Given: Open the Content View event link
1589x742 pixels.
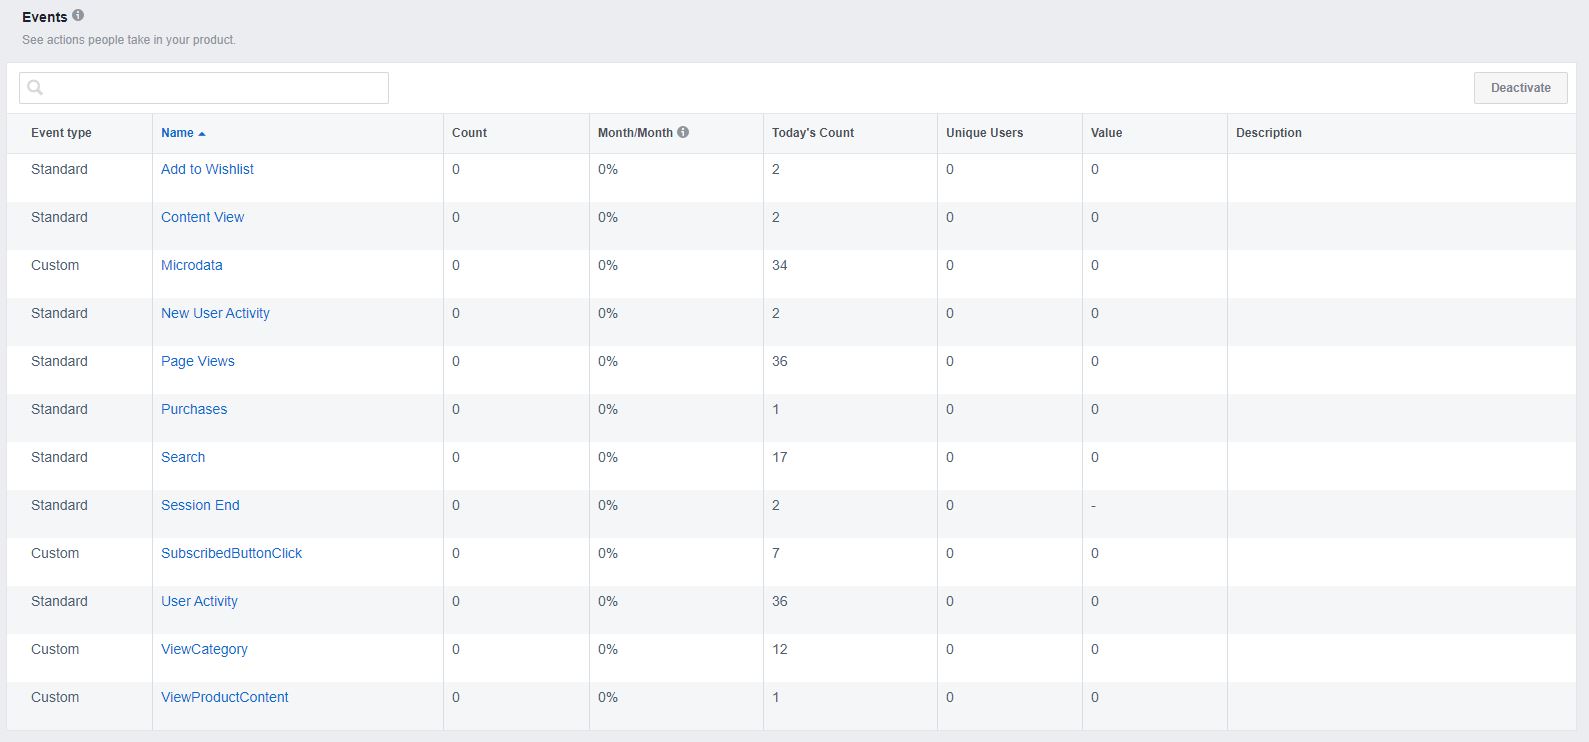Looking at the screenshot, I should point(202,217).
